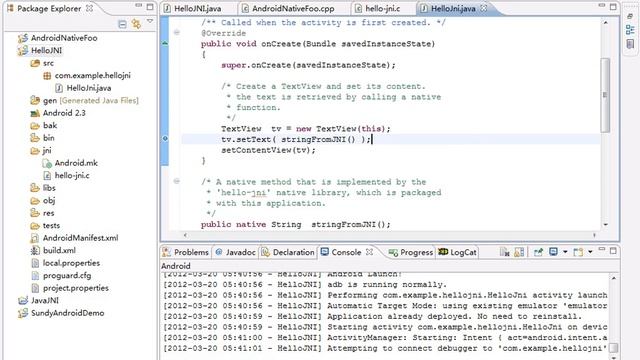Viewport: 640px width, 360px height.
Task: Toggle Link with Editor in Package Explorer
Action: [x=136, y=24]
